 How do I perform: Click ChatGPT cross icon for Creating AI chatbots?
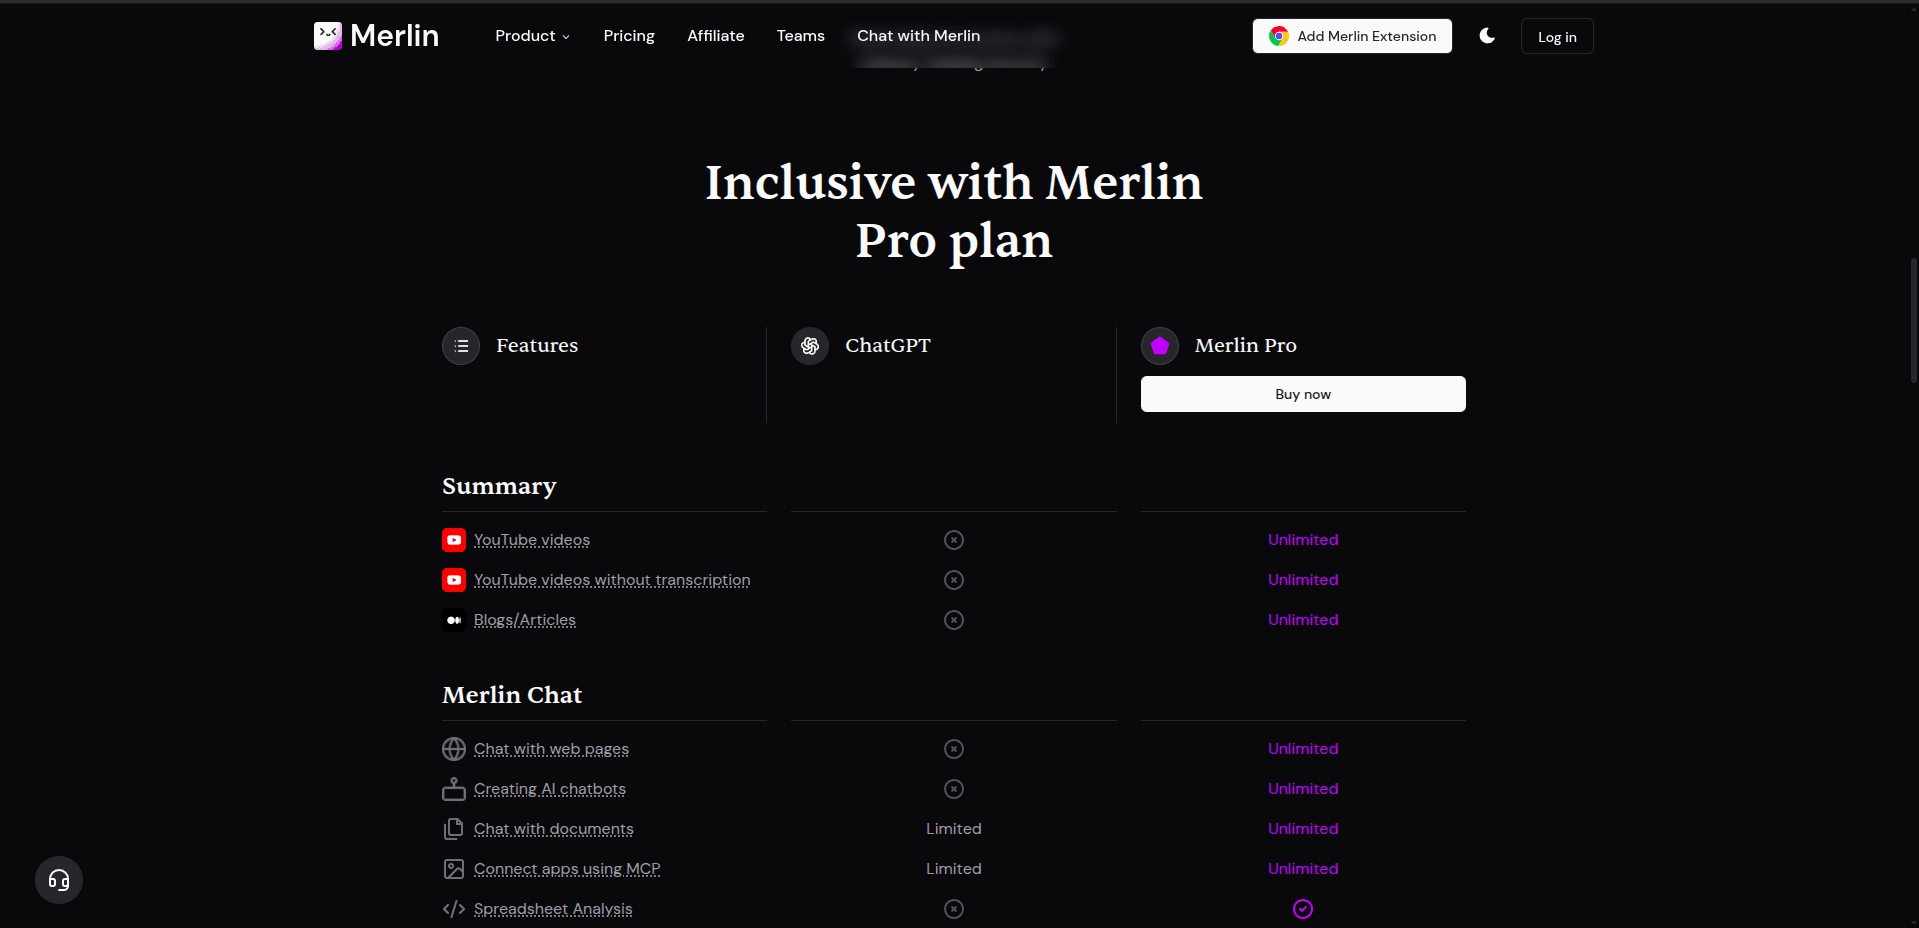[x=954, y=789]
